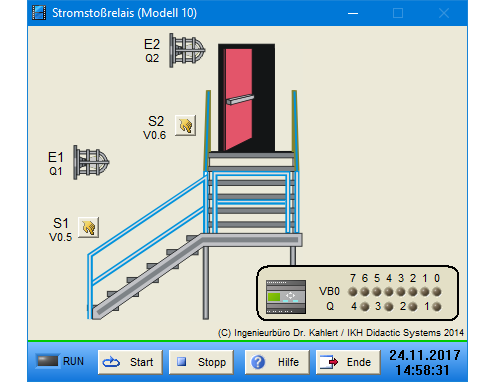Exit using the Ende button
Screen dimensions: 497x382
[348, 362]
